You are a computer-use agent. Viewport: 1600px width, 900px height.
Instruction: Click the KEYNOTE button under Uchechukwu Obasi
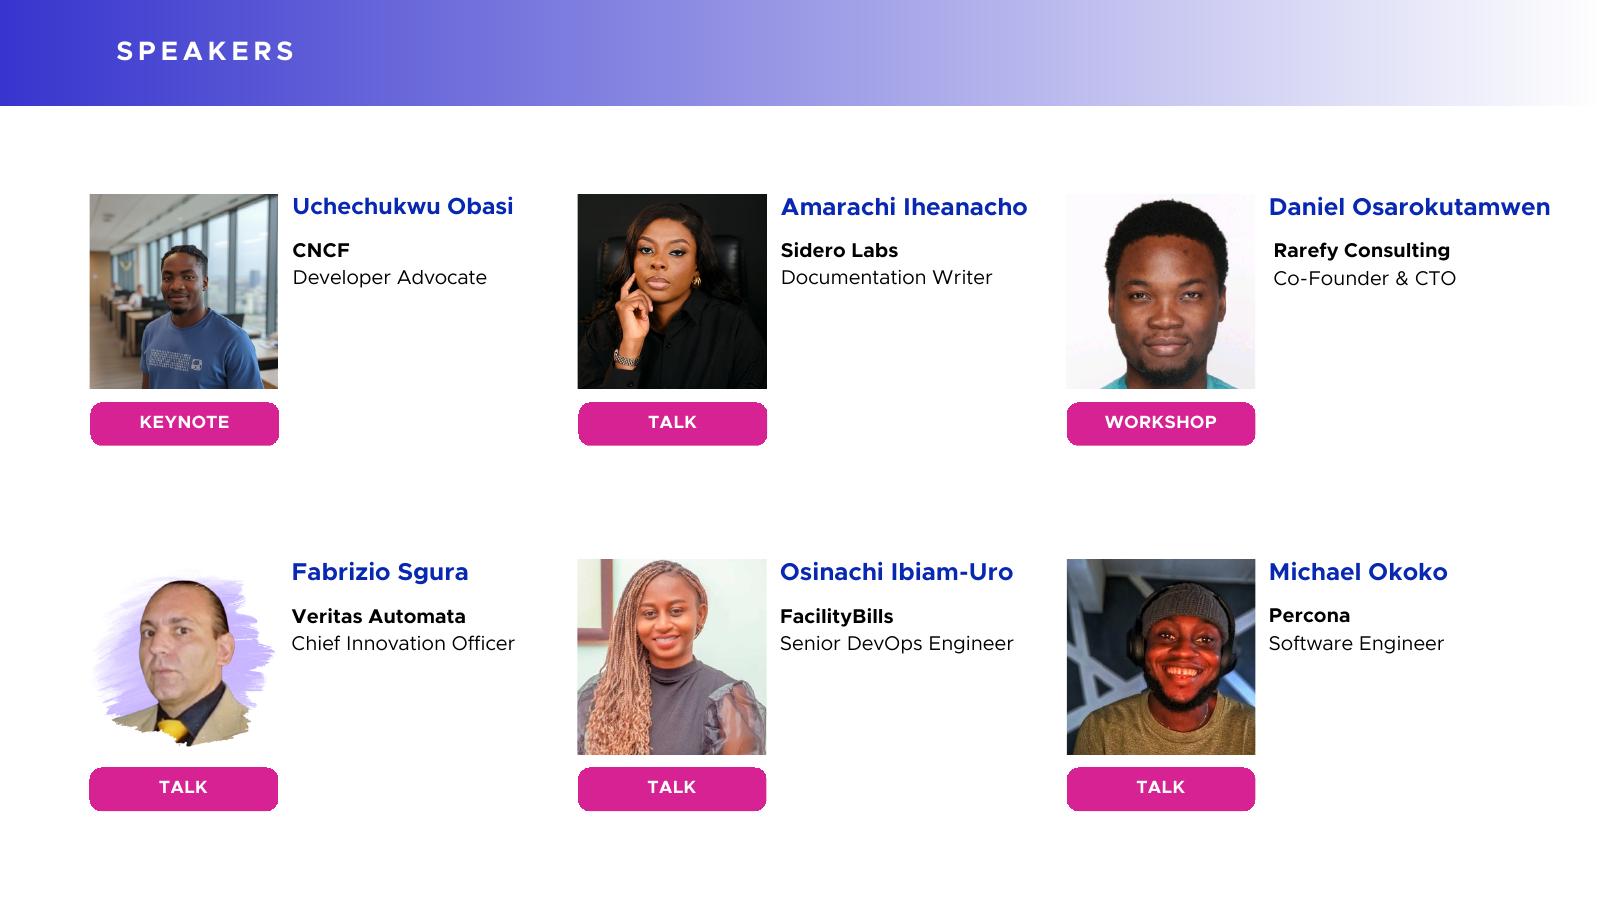(184, 423)
